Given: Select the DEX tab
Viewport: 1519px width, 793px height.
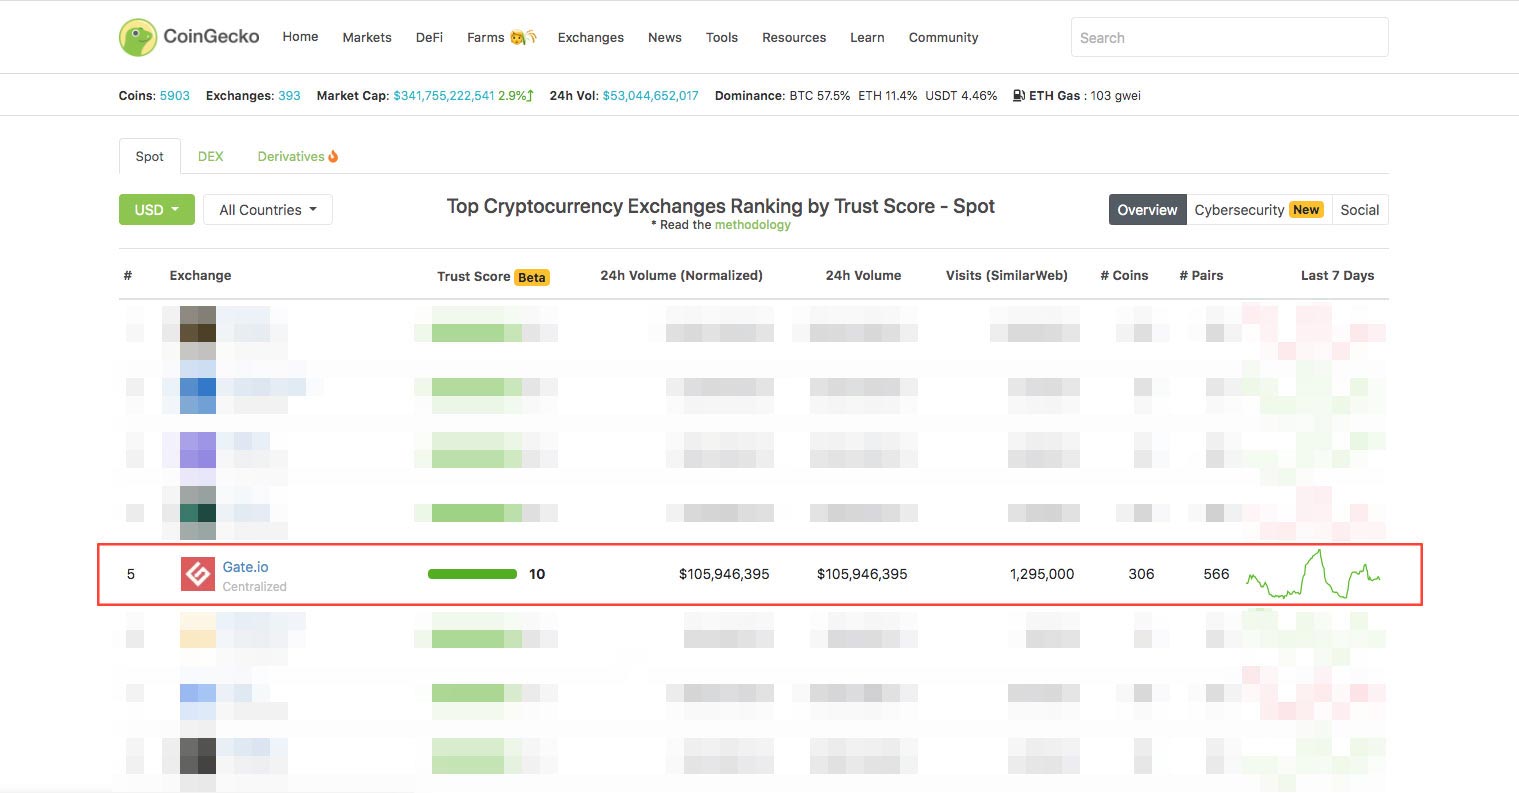Looking at the screenshot, I should (x=210, y=156).
